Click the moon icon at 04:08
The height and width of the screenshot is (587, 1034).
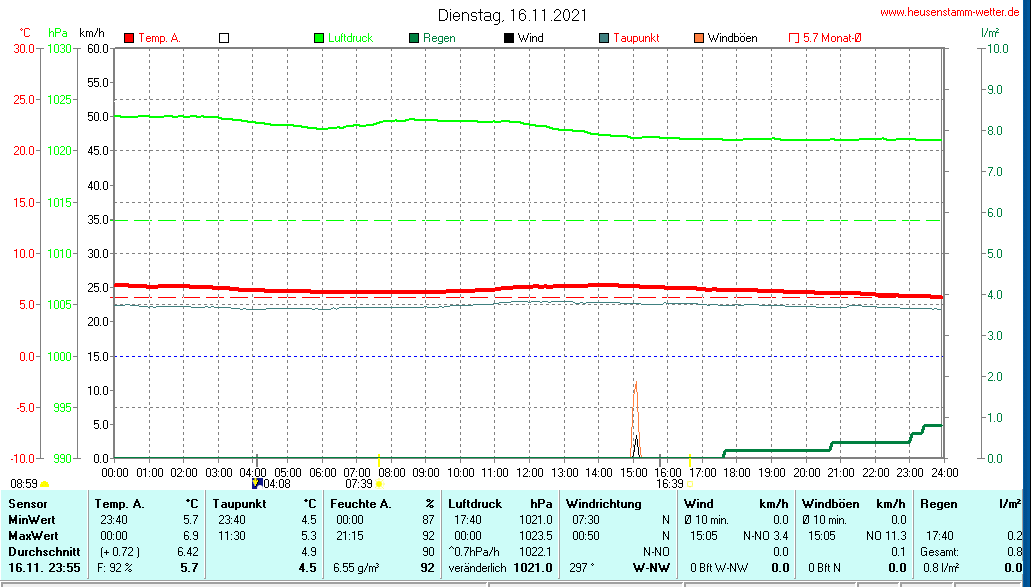[257, 483]
